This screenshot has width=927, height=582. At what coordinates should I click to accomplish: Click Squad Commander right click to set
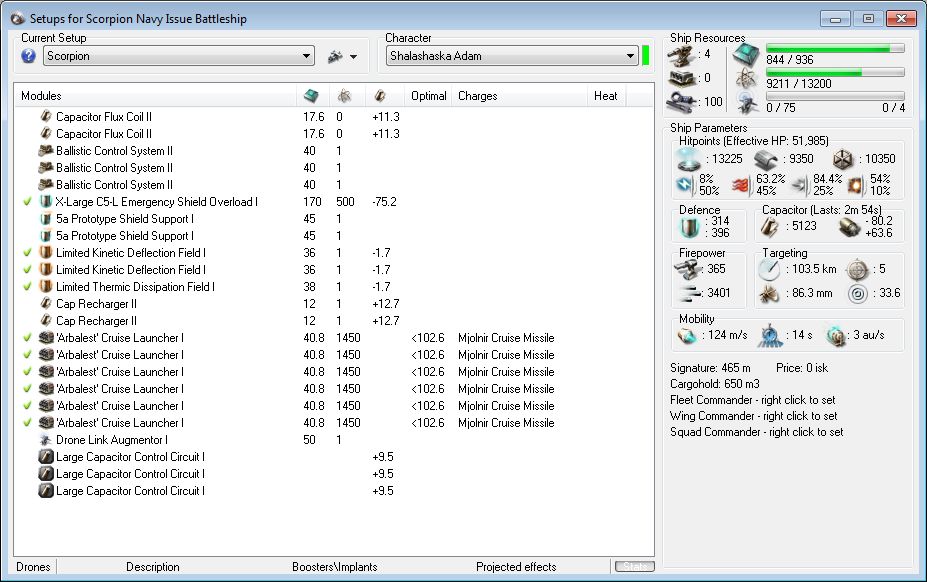757,432
